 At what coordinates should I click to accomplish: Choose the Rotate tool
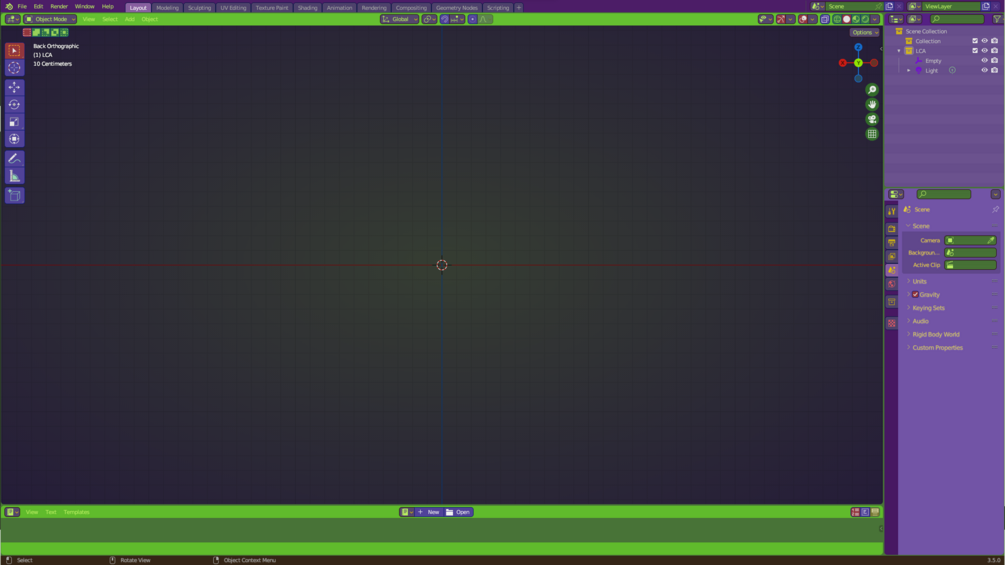14,104
